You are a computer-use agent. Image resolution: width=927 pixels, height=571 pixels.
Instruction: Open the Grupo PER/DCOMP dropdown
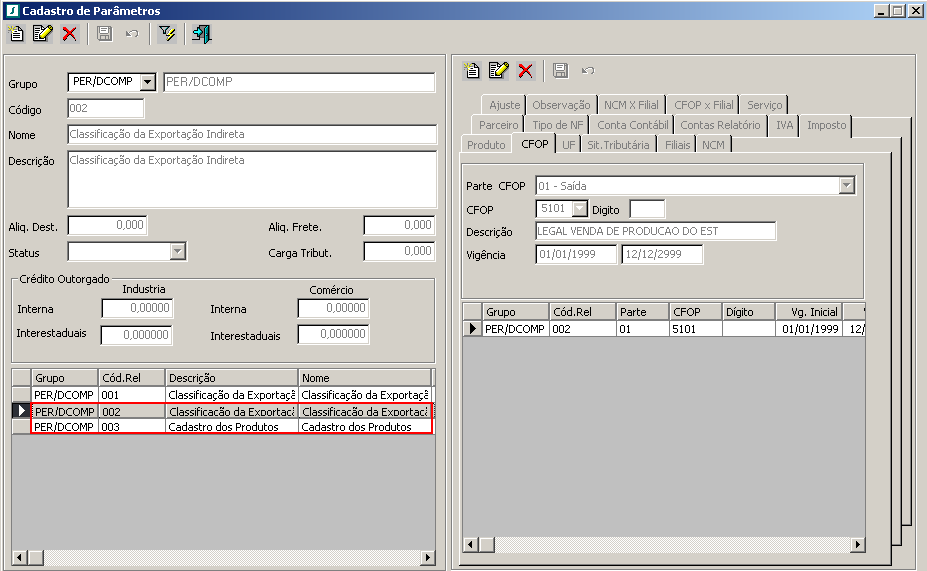click(148, 82)
